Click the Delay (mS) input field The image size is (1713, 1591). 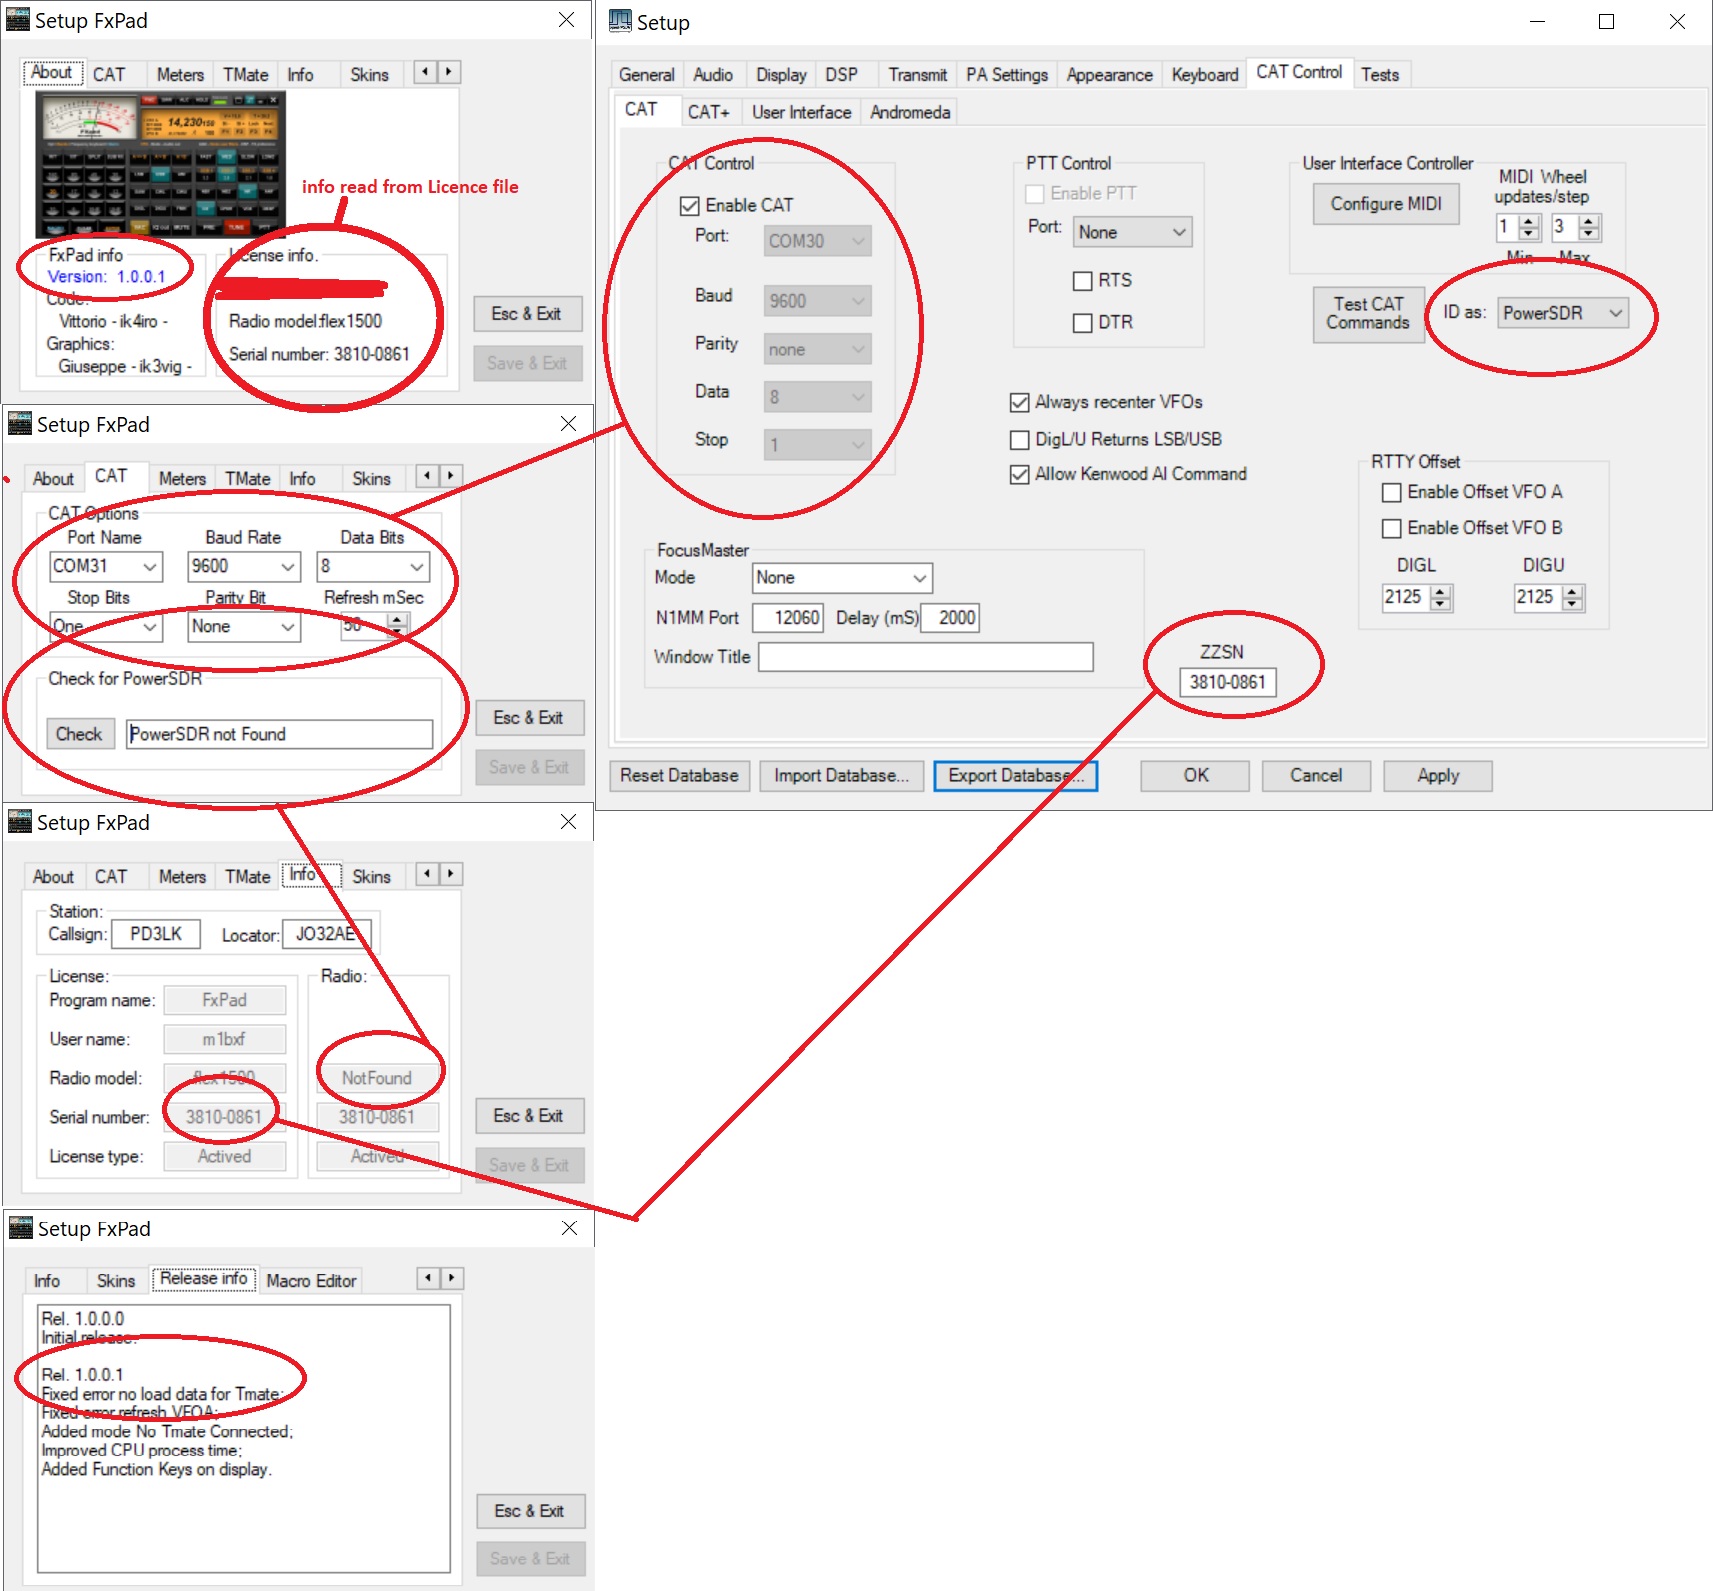point(949,618)
